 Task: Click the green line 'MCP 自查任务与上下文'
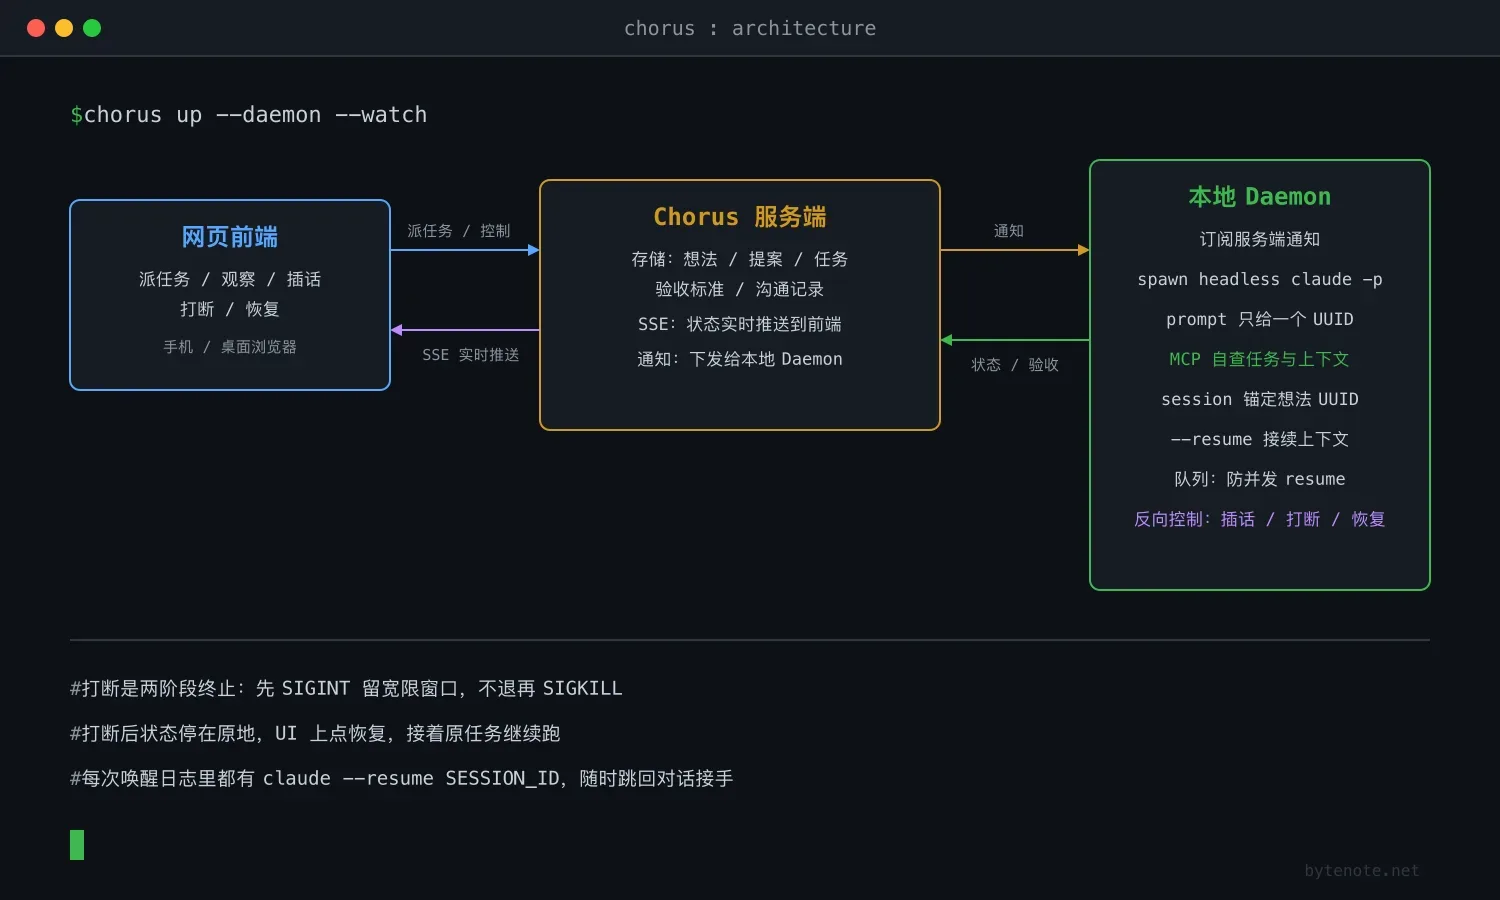tap(1260, 359)
